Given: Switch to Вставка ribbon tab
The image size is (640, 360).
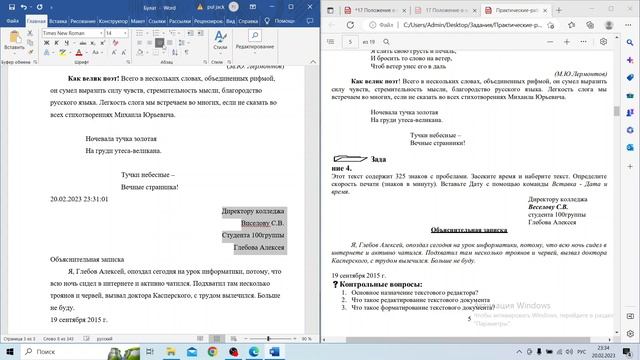Looking at the screenshot, I should tap(58, 21).
